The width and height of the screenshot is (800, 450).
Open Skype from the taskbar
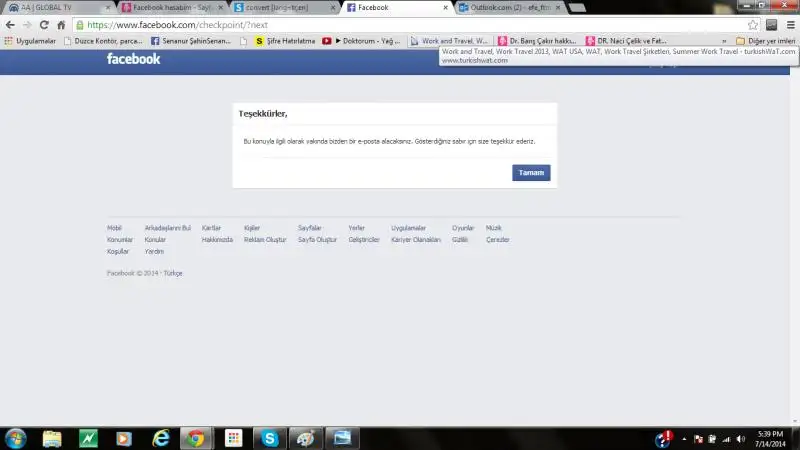(x=269, y=438)
